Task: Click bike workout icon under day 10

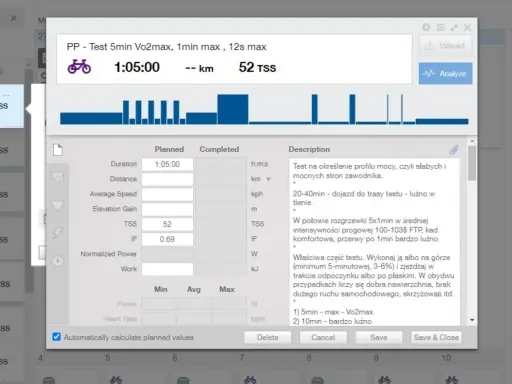Action: pos(451,380)
